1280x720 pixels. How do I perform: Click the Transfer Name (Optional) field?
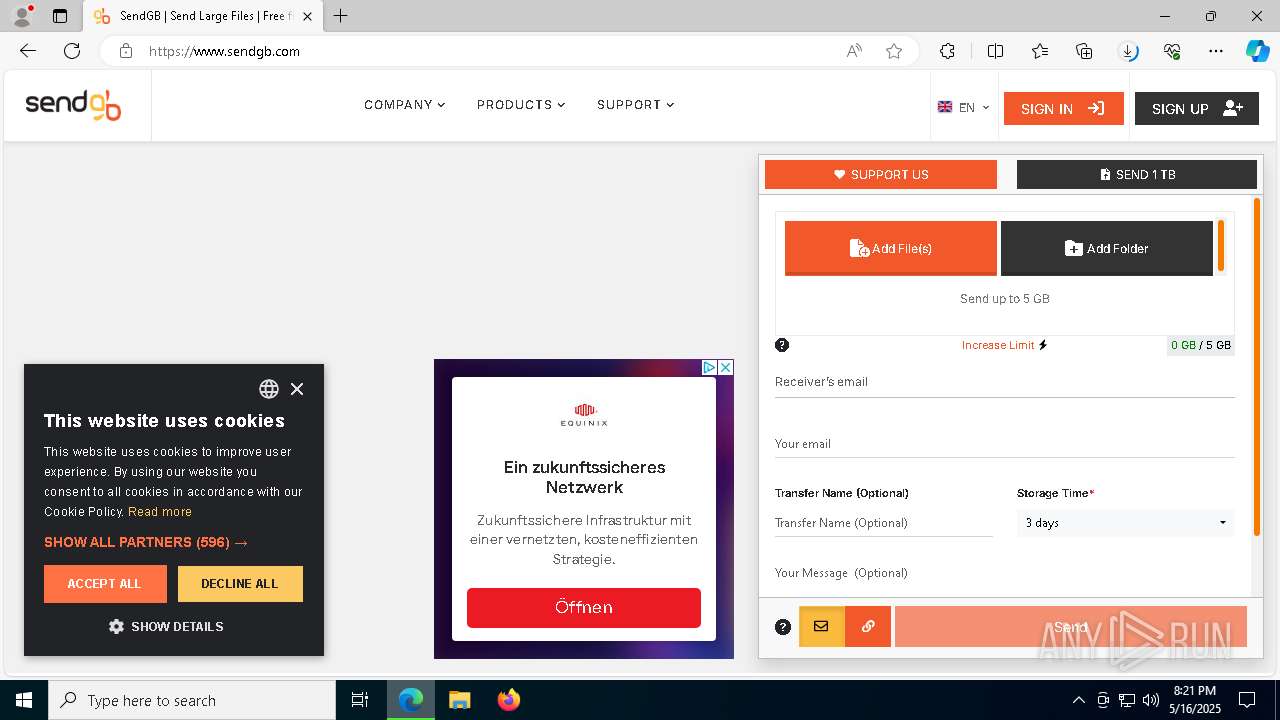[884, 523]
